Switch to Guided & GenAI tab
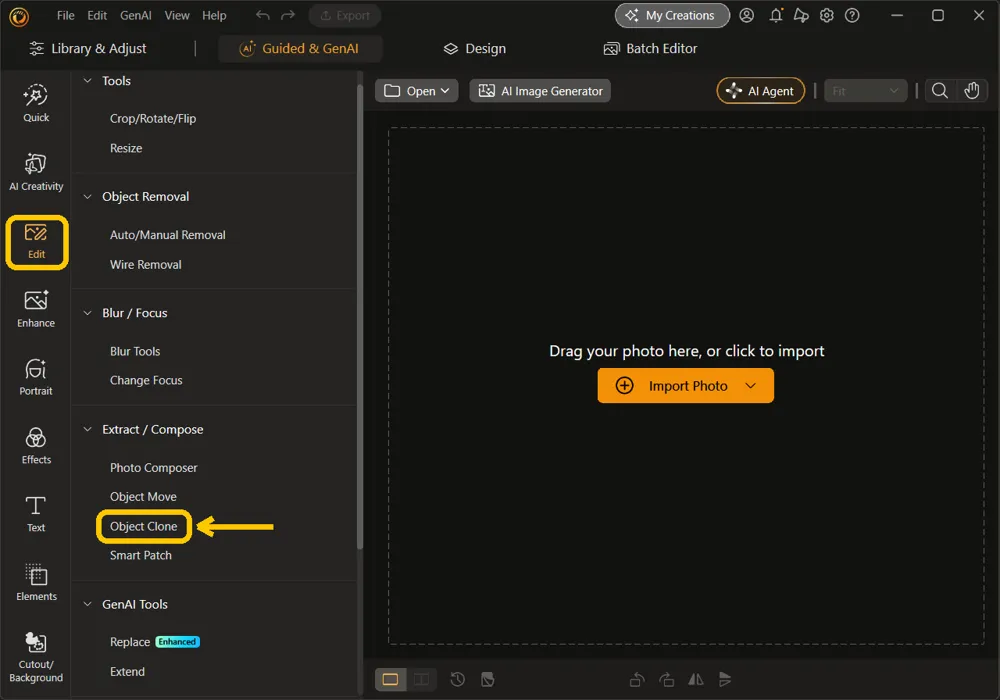The height and width of the screenshot is (700, 1000). pos(300,48)
